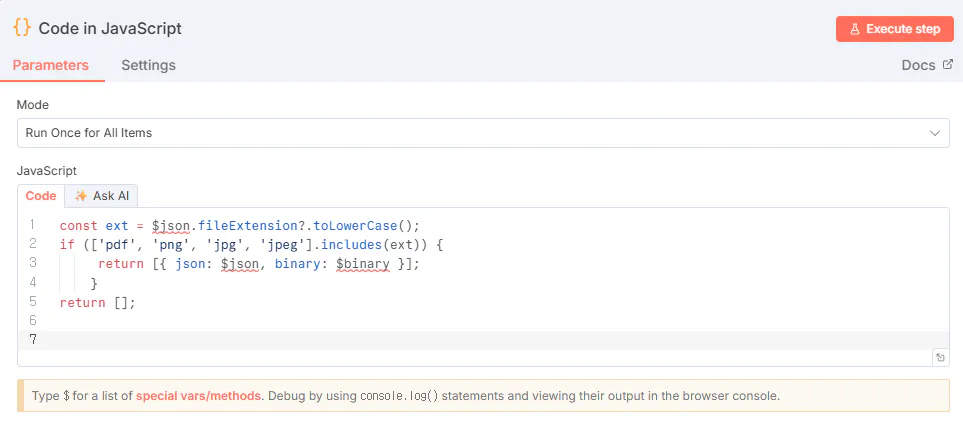963x426 pixels.
Task: Click the 'Code in JavaScript' node title
Action: click(110, 28)
